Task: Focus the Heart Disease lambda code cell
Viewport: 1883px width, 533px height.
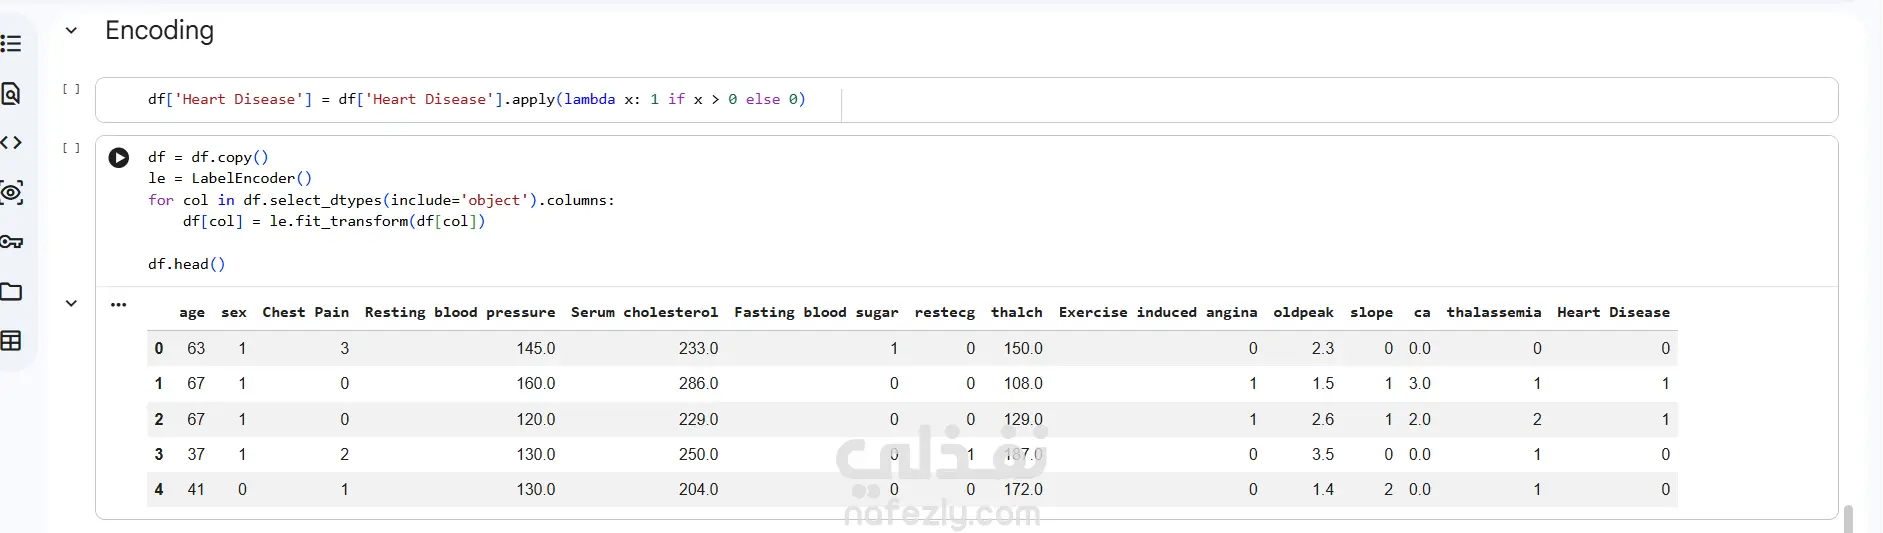Action: pyautogui.click(x=967, y=100)
